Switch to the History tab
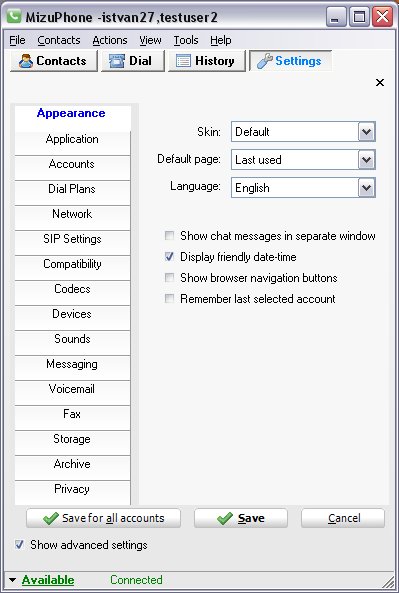This screenshot has width=399, height=593. (x=206, y=61)
